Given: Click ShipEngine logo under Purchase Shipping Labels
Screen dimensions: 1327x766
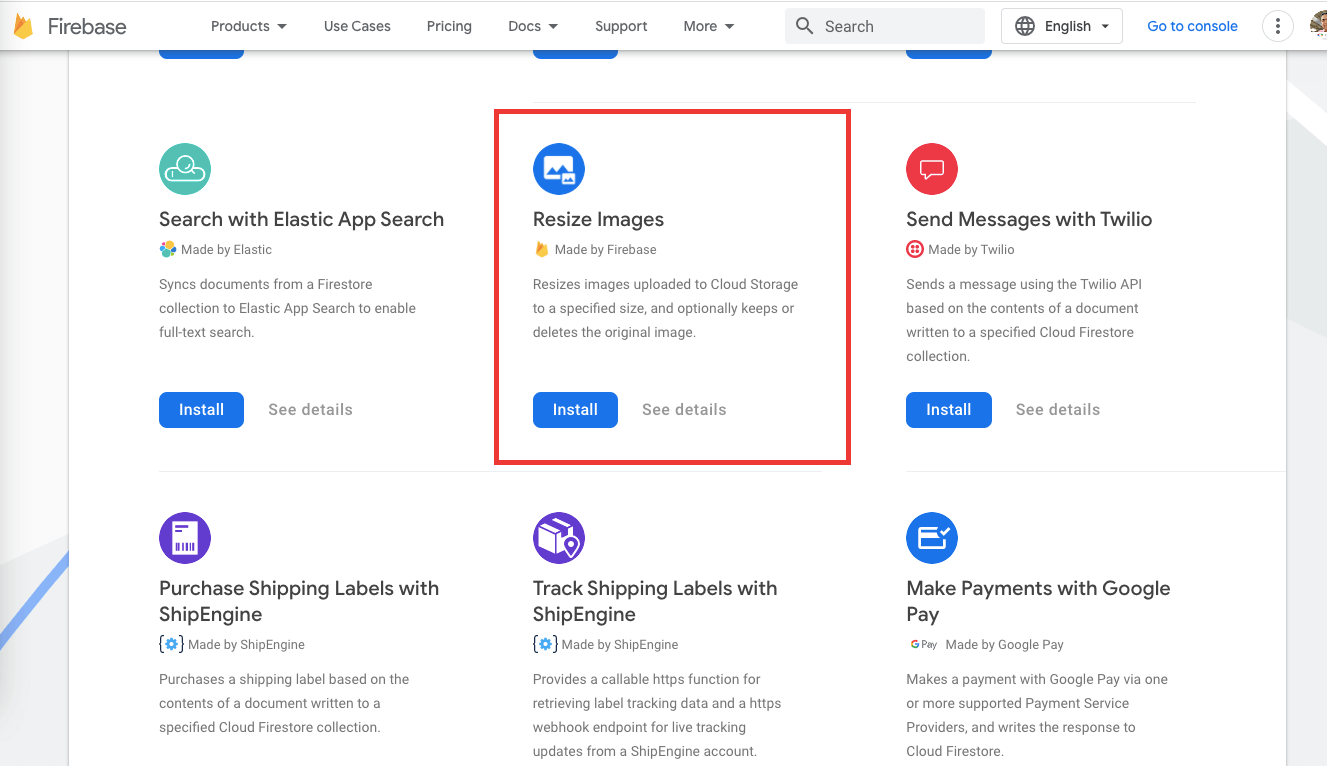Looking at the screenshot, I should pyautogui.click(x=171, y=644).
